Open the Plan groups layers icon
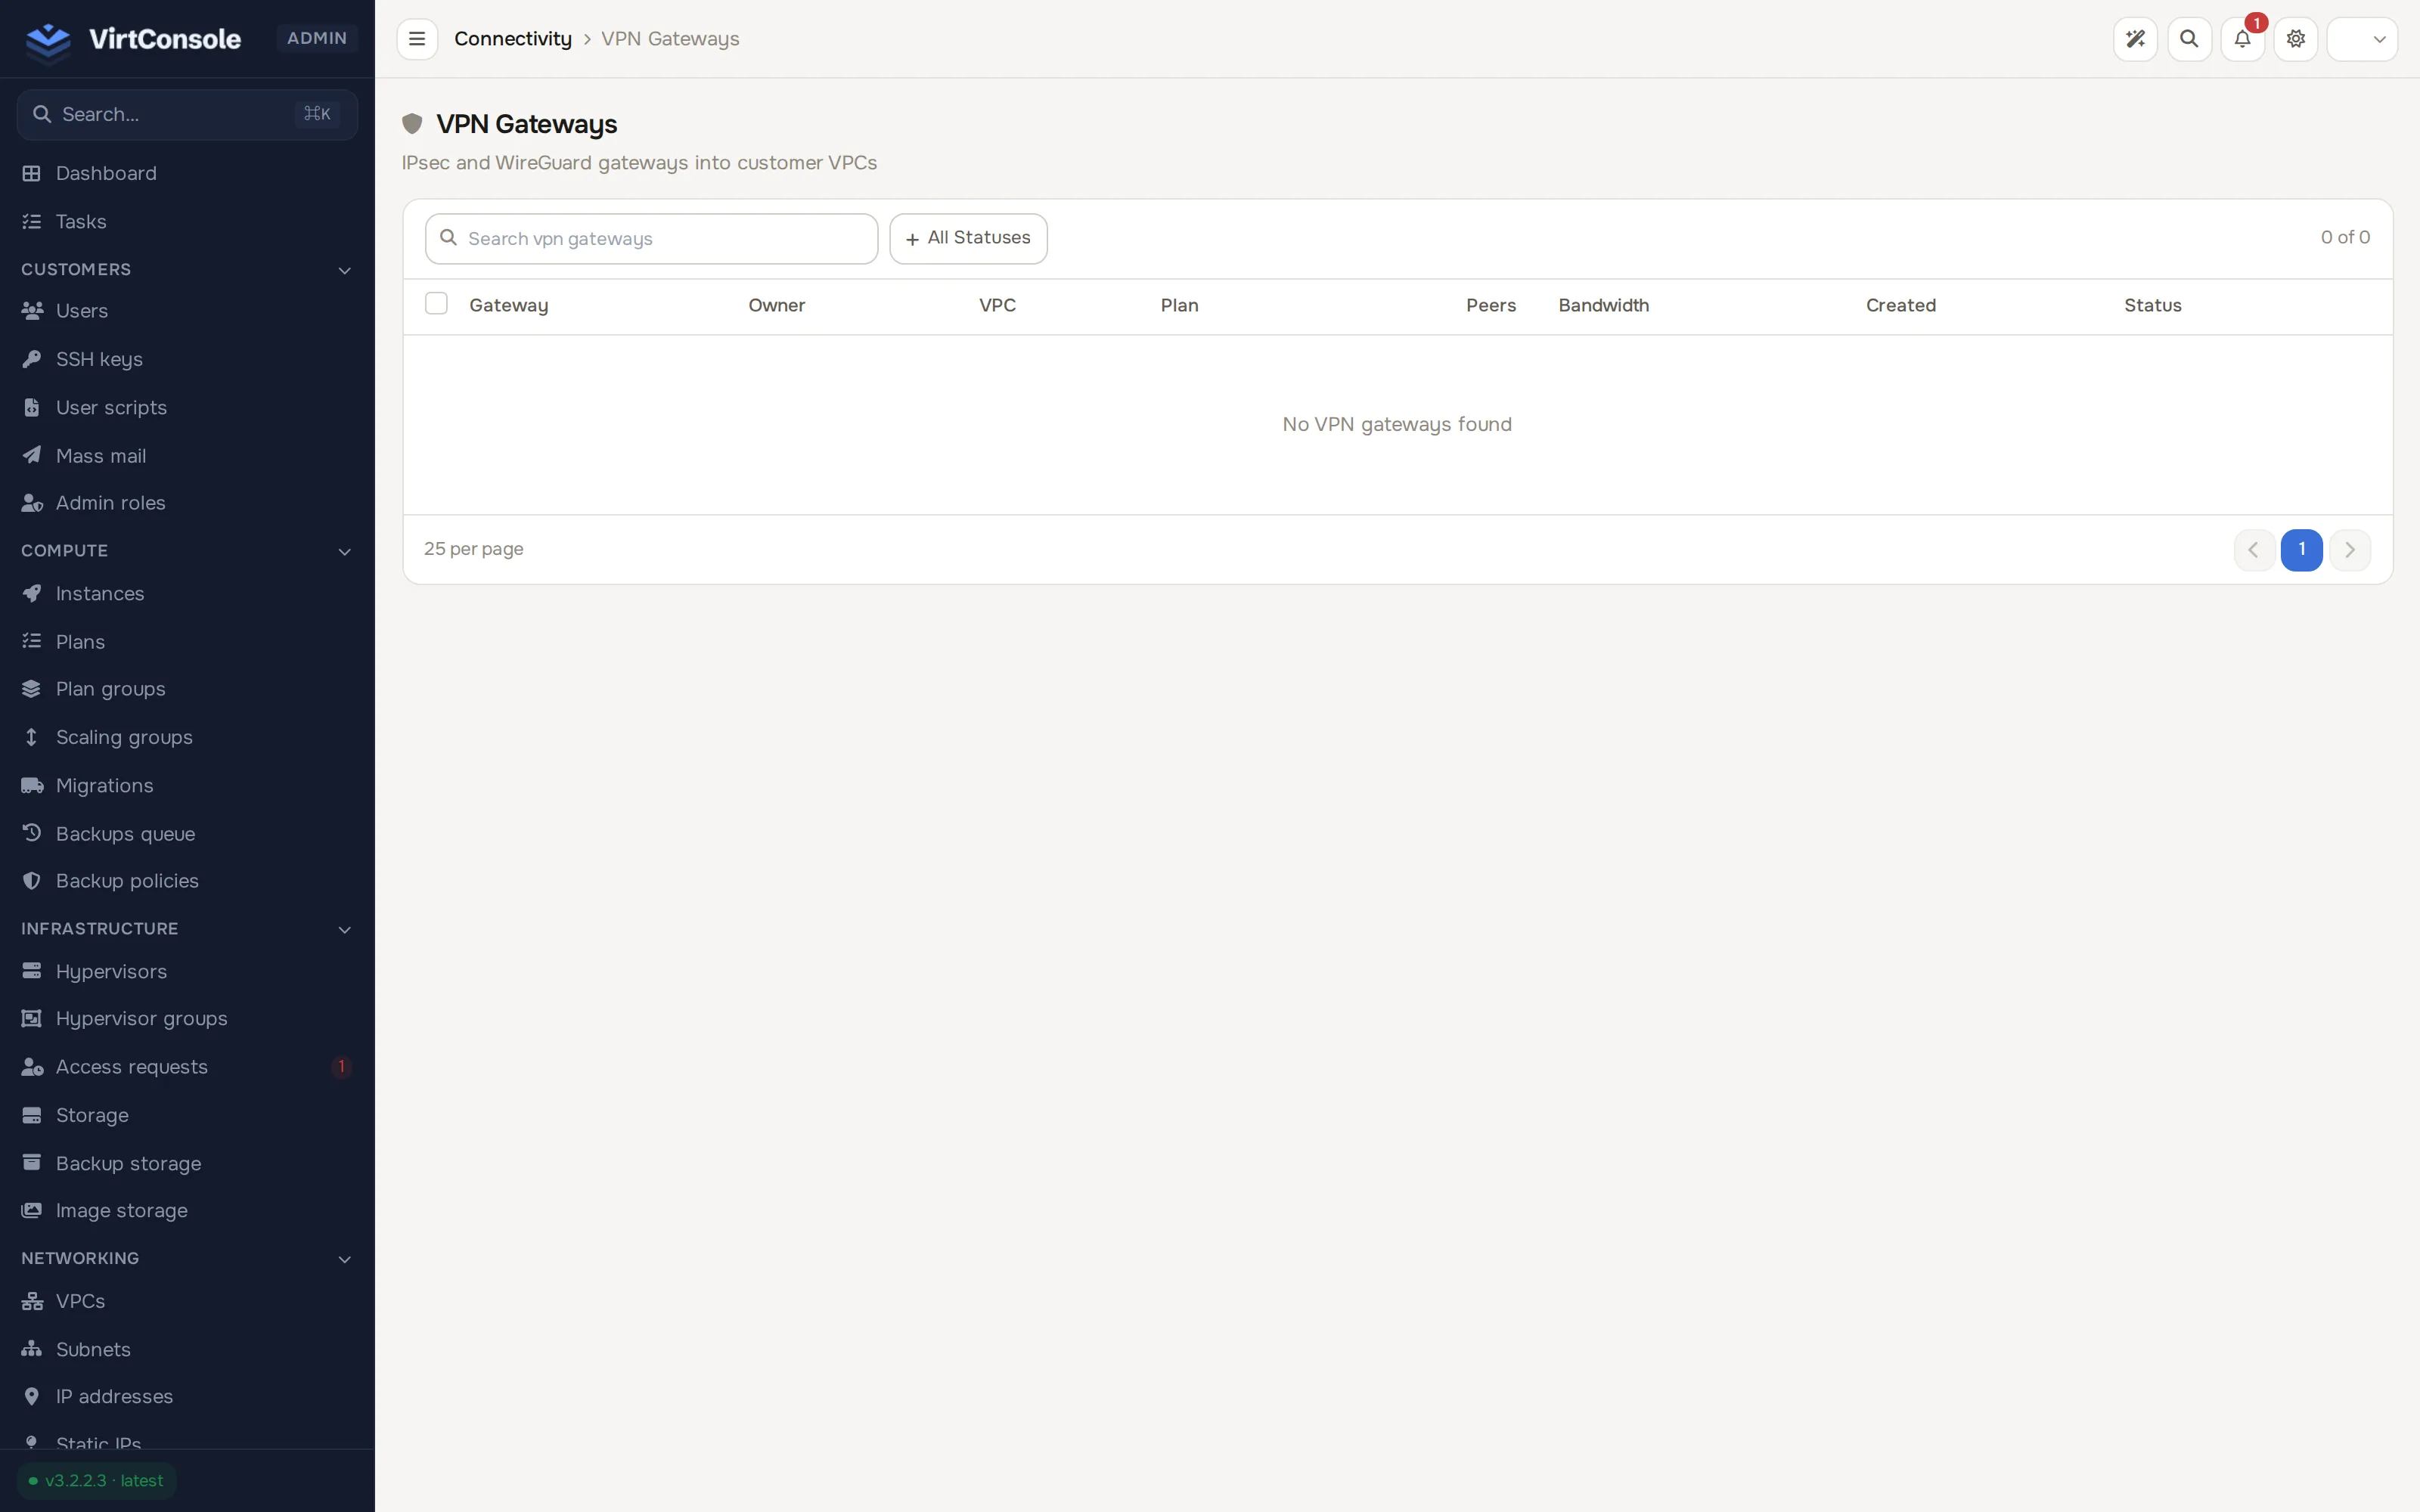 pyautogui.click(x=32, y=689)
